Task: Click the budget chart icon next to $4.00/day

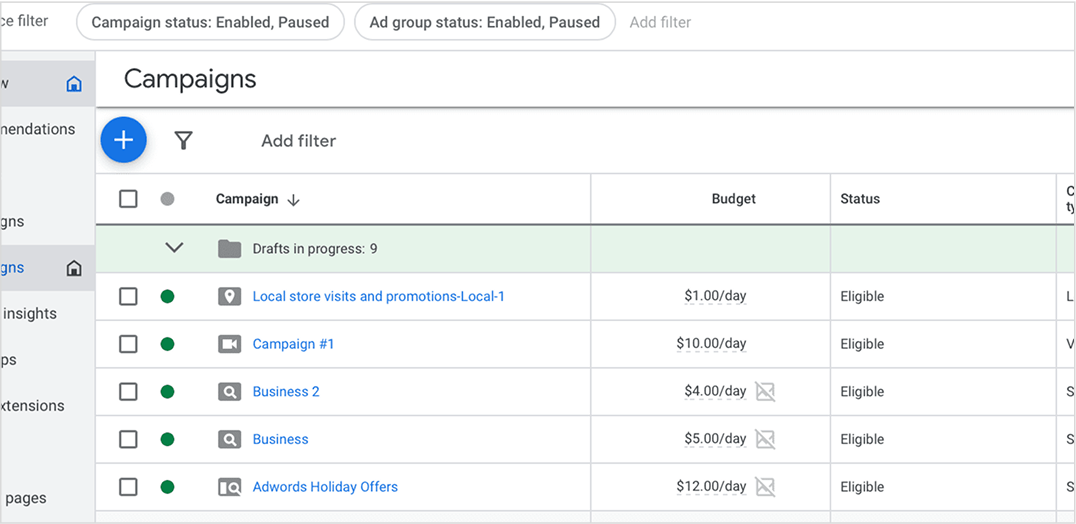Action: pyautogui.click(x=765, y=392)
